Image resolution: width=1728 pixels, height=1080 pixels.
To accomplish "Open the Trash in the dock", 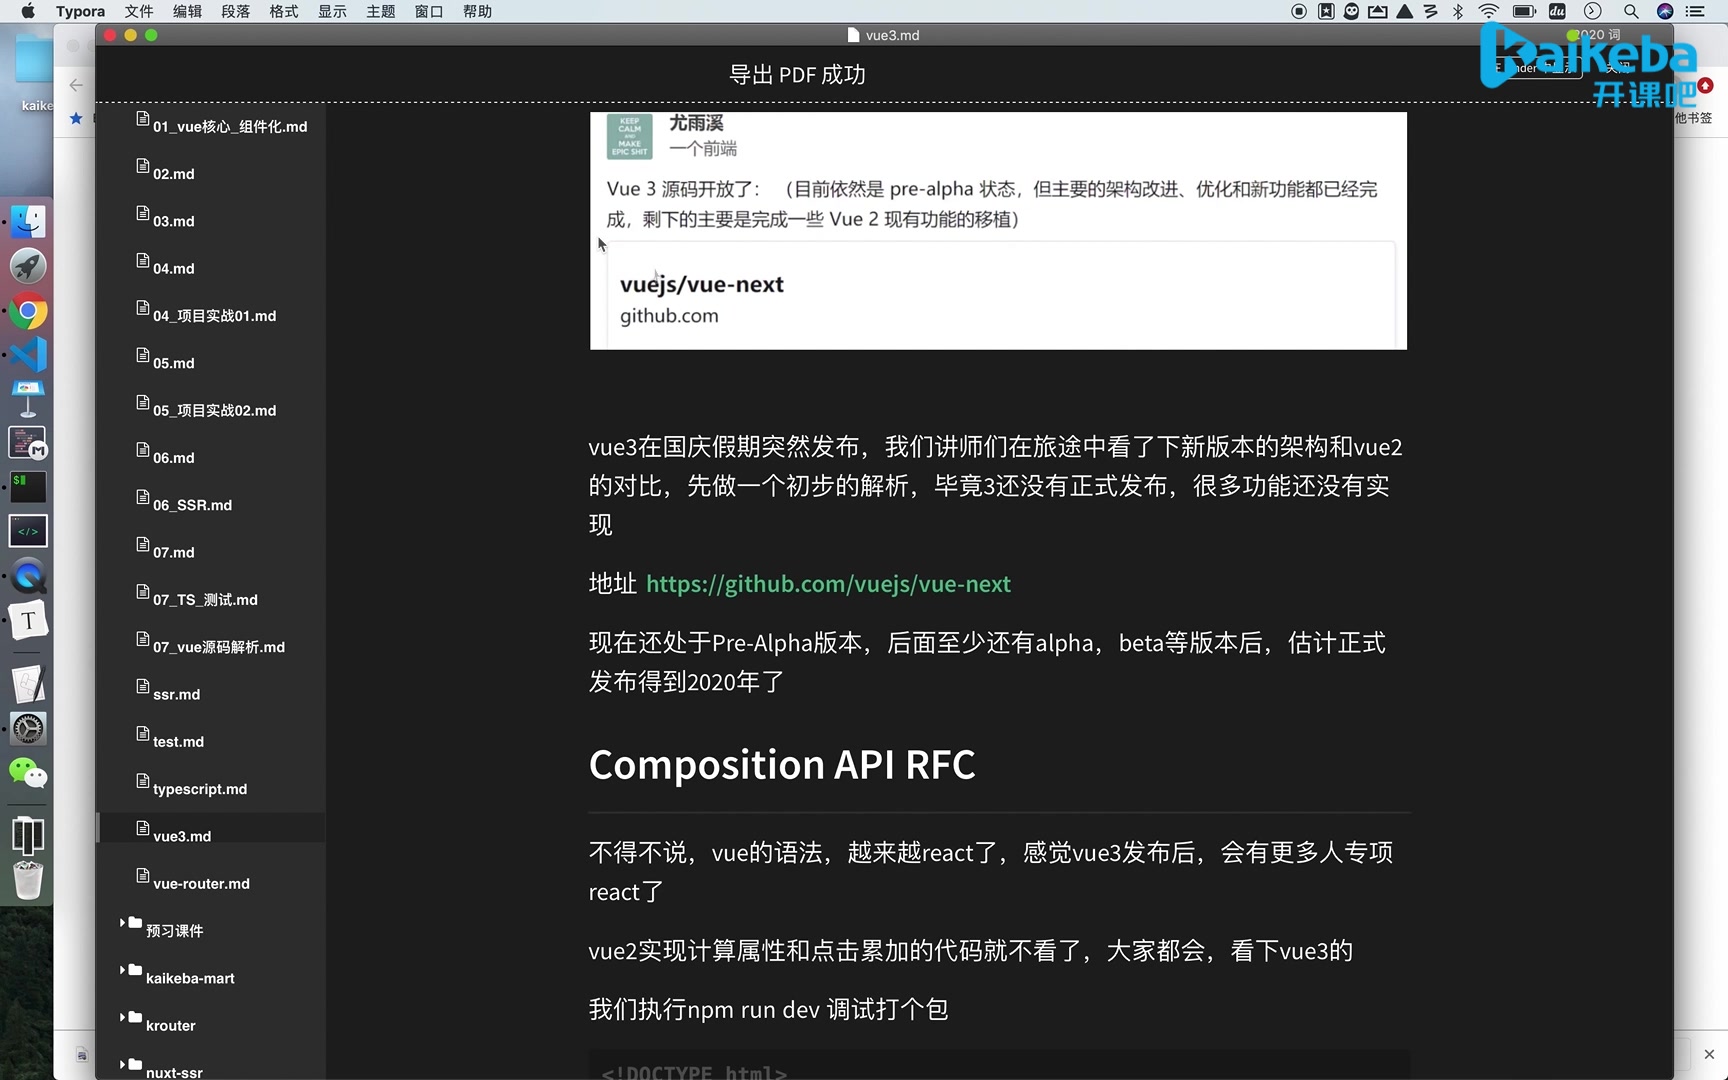I will coord(28,880).
